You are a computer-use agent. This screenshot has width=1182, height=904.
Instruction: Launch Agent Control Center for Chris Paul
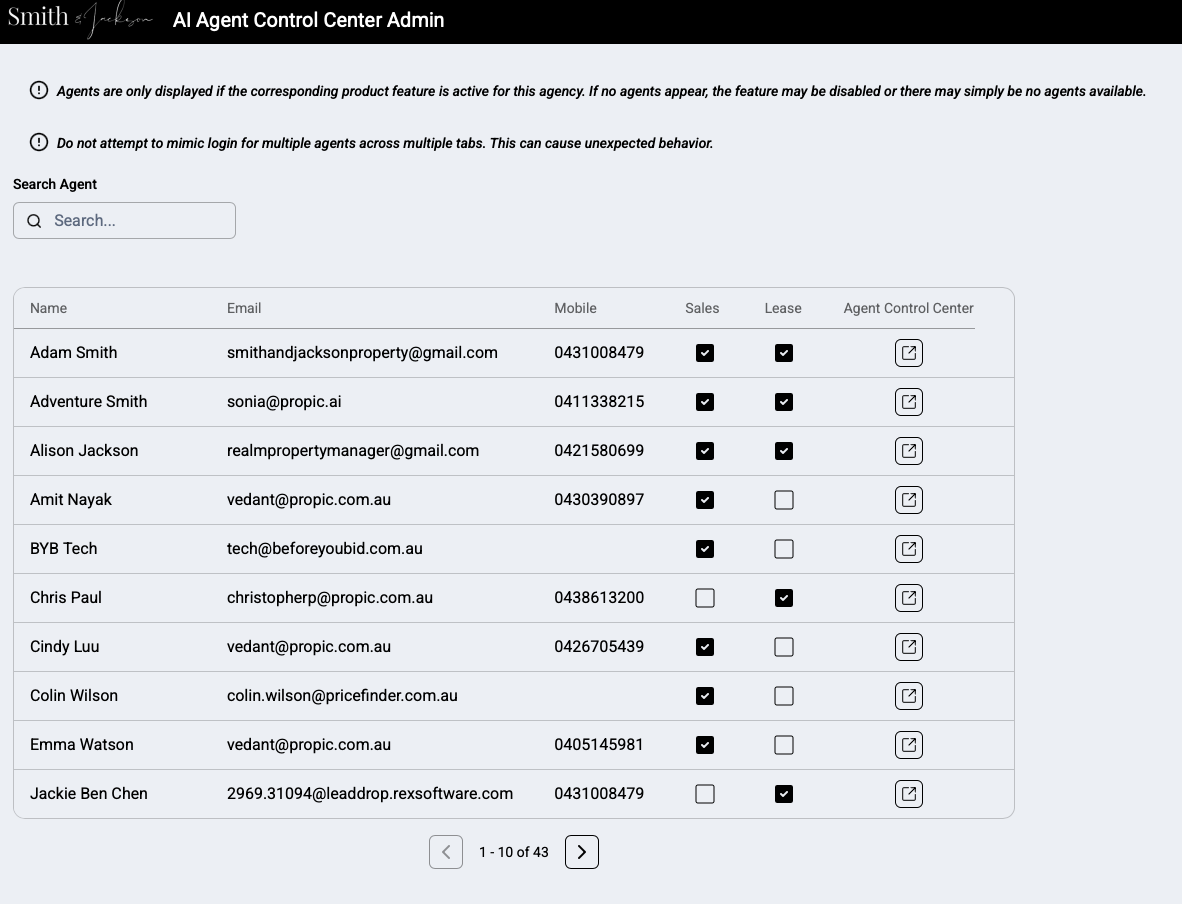tap(908, 597)
